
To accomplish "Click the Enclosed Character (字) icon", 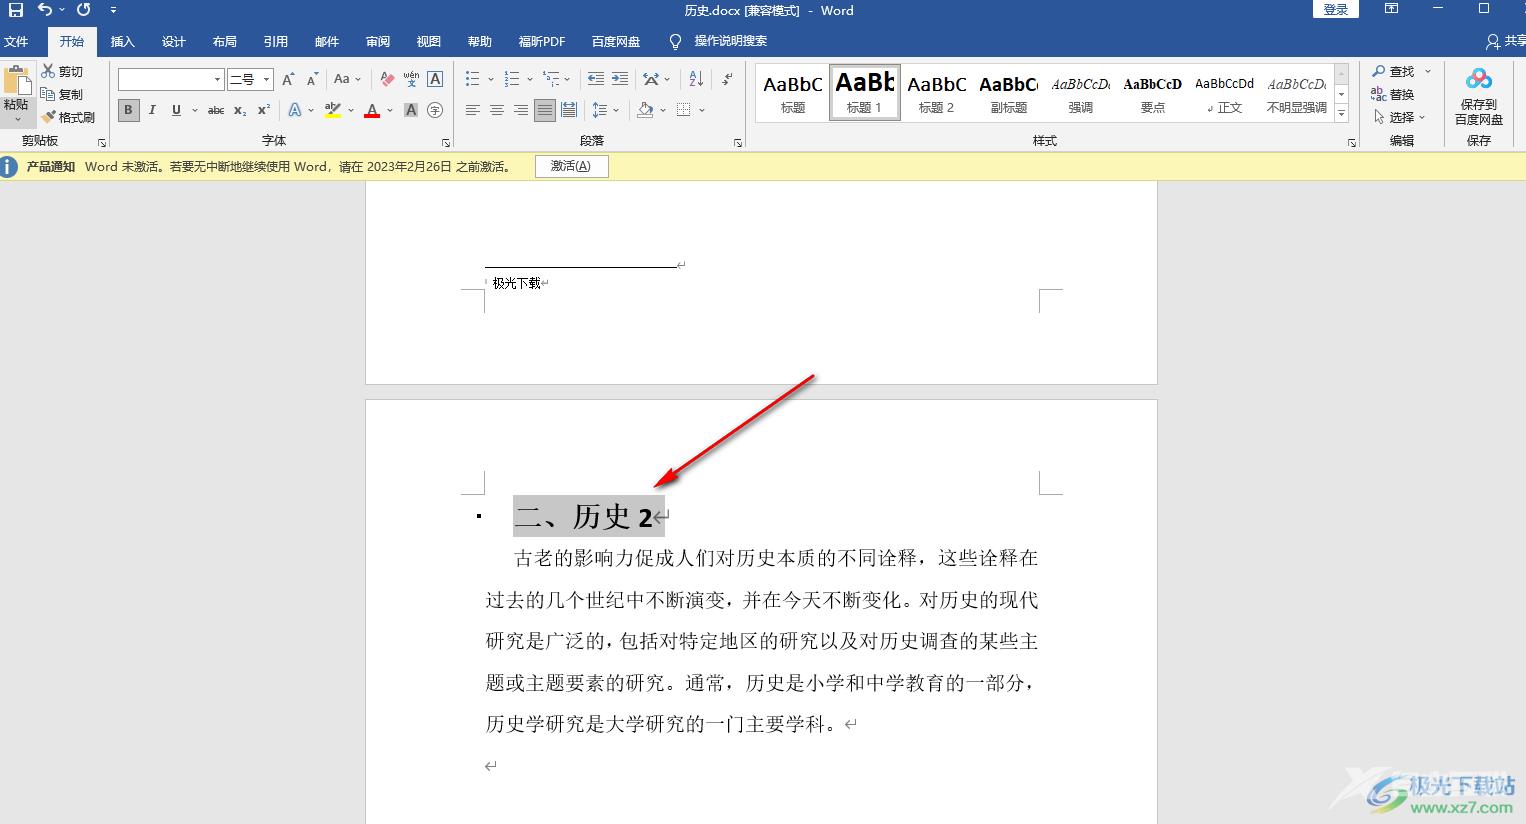I will point(435,110).
